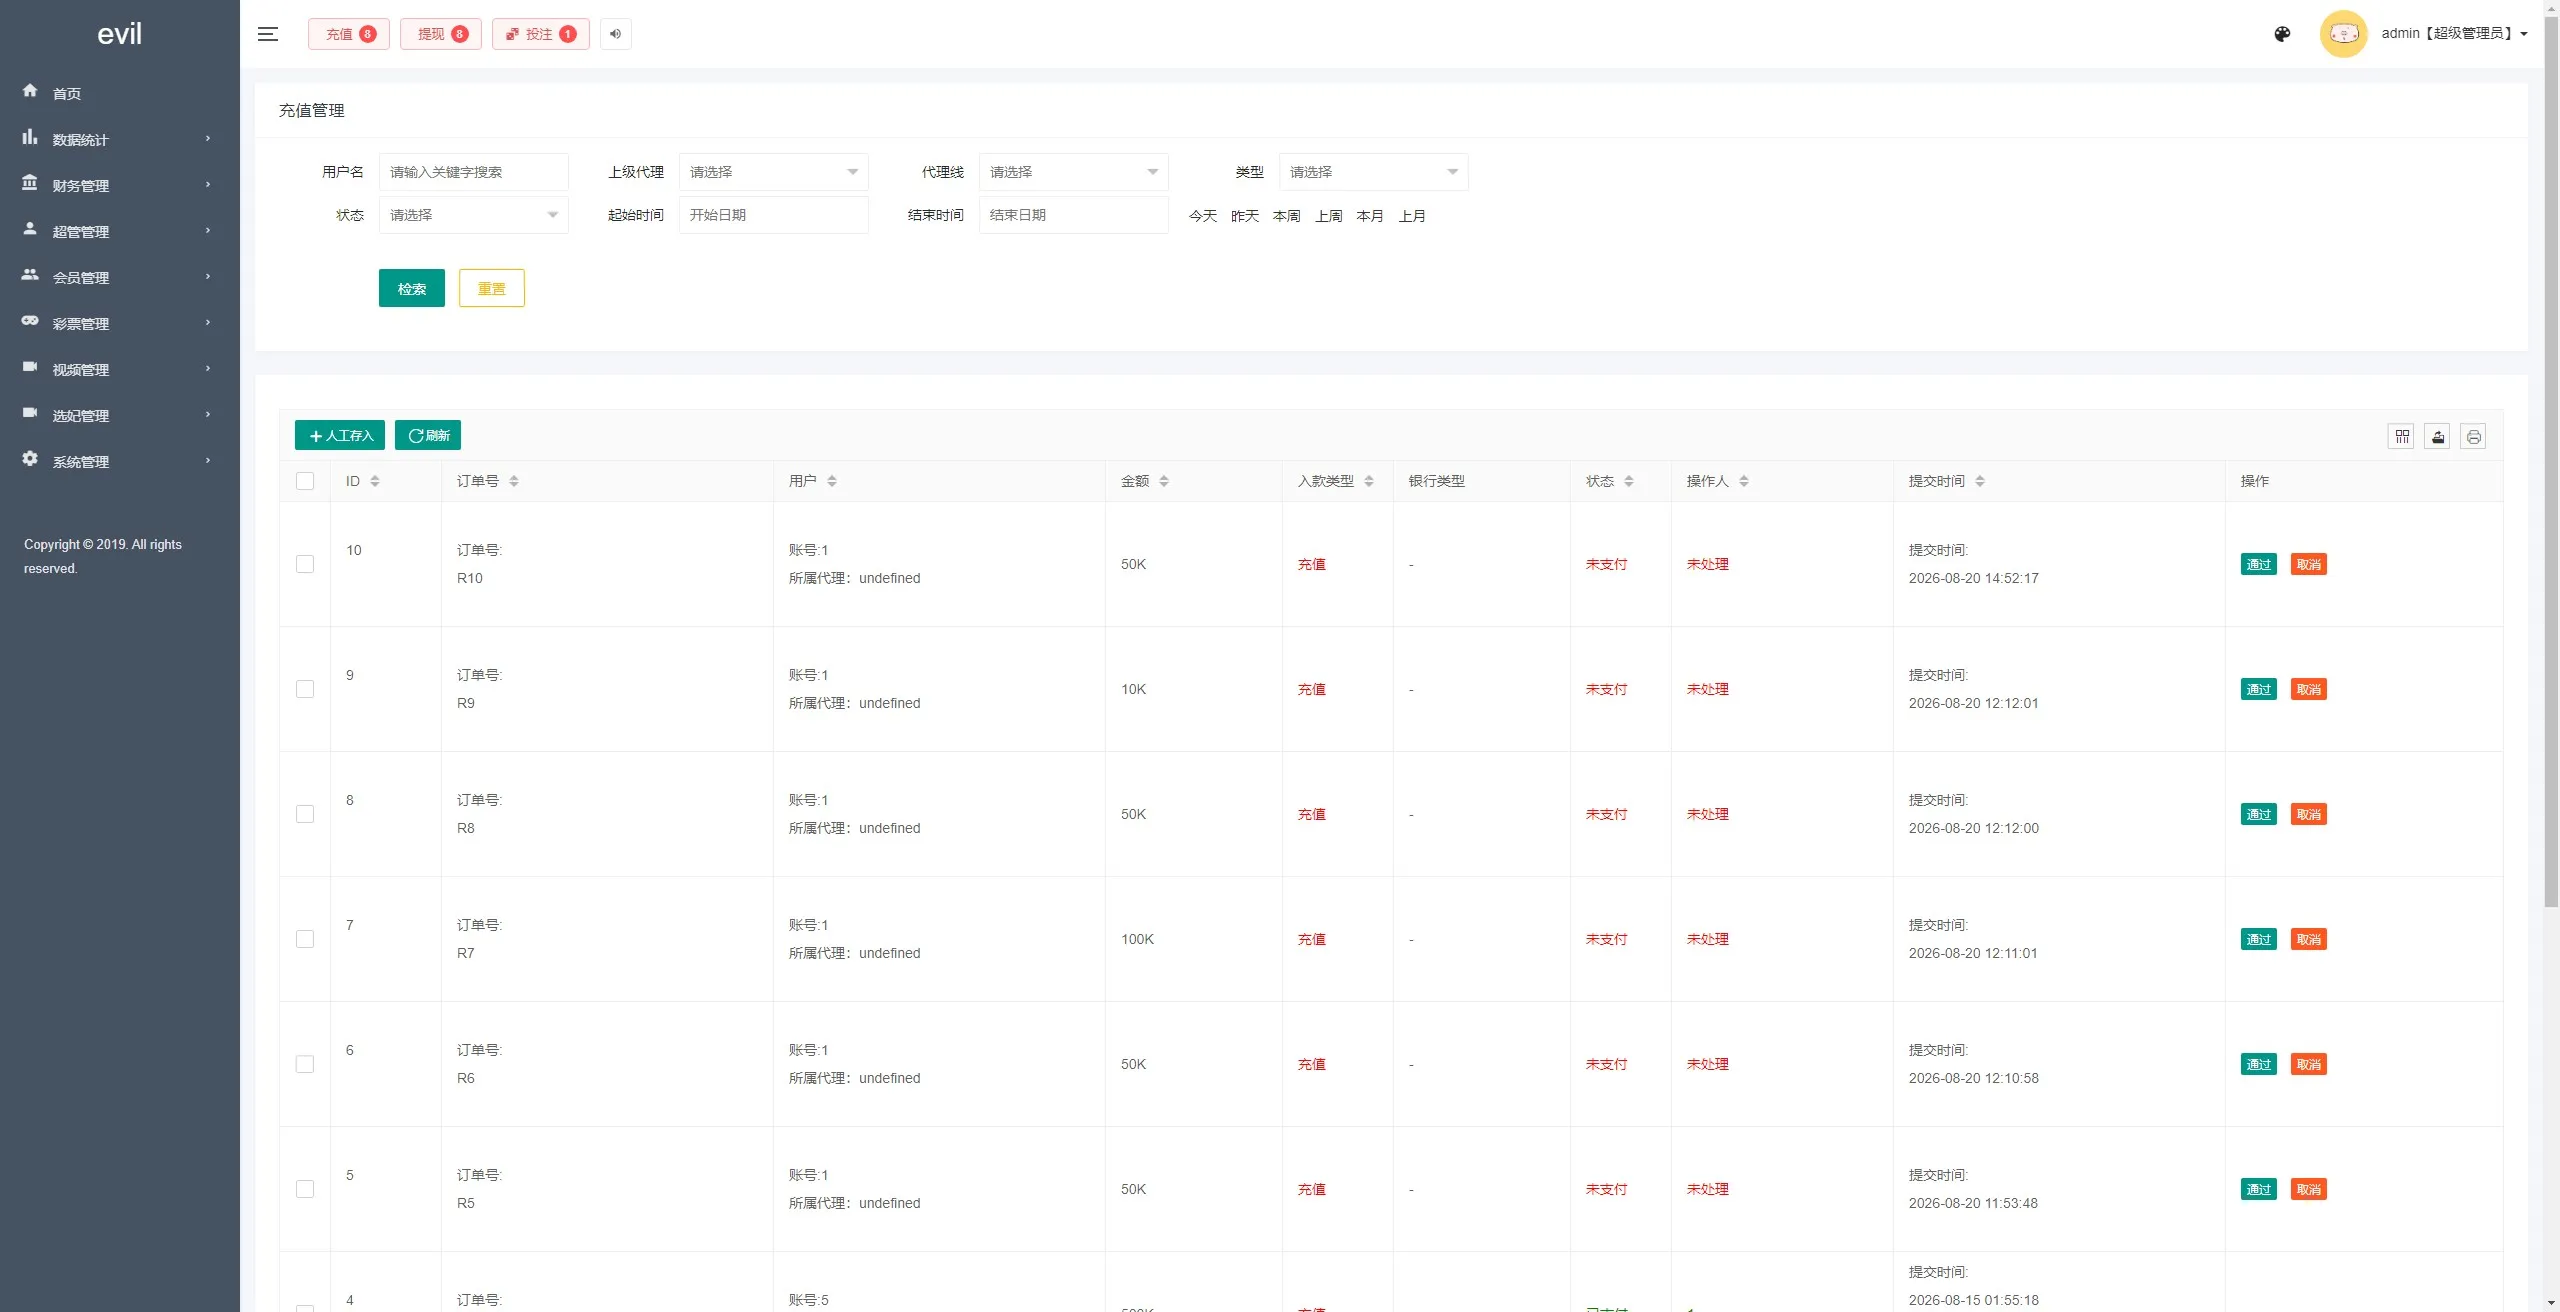The height and width of the screenshot is (1312, 2560).
Task: Select the 今天 date shortcut
Action: click(x=1202, y=216)
